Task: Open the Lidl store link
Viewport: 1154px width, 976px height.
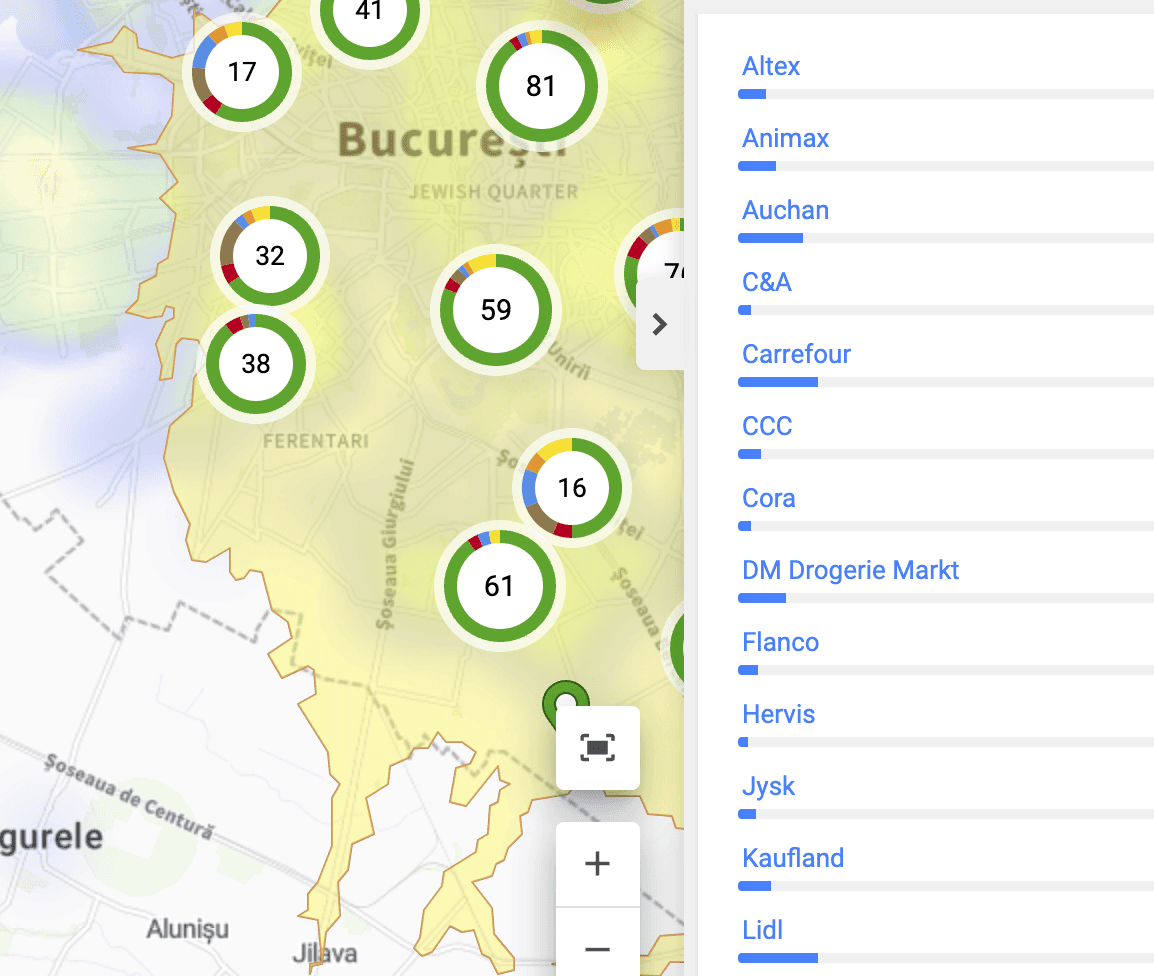Action: point(762,930)
